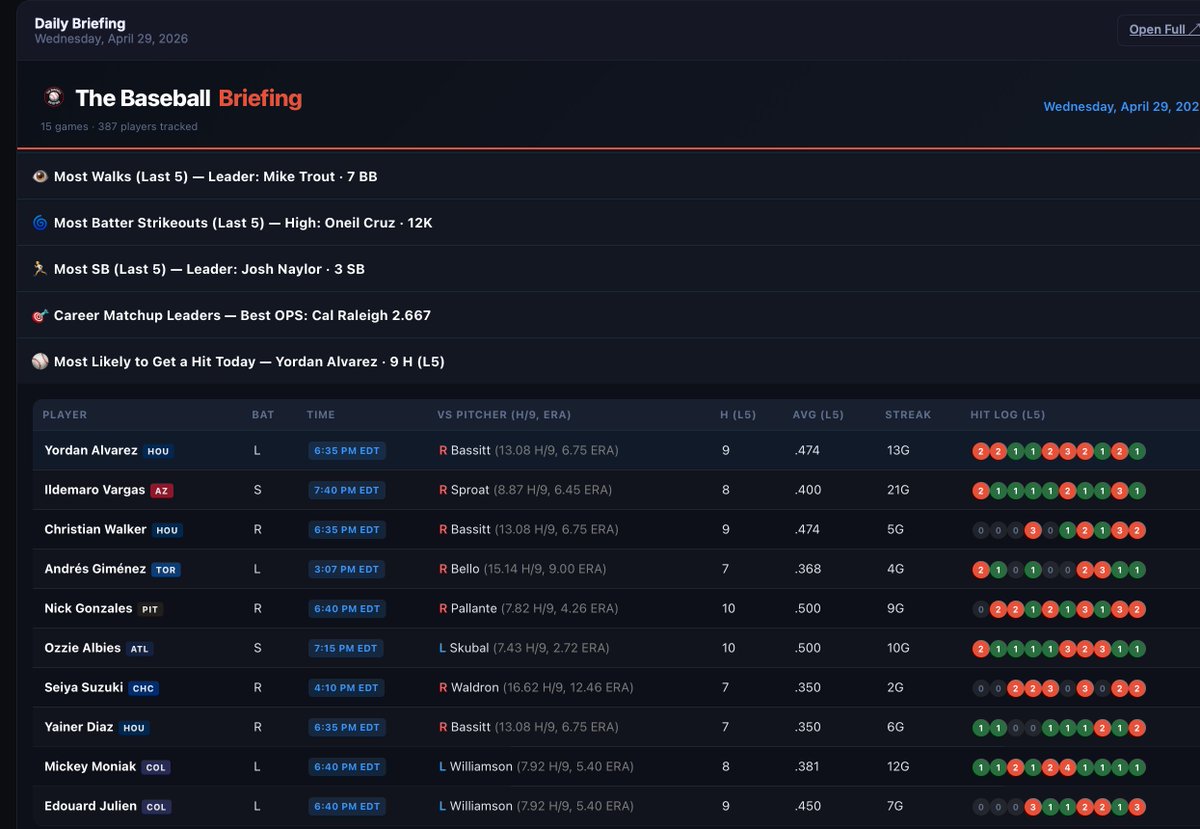Select player Seiya Suzuki
The image size is (1200, 829).
pos(84,687)
